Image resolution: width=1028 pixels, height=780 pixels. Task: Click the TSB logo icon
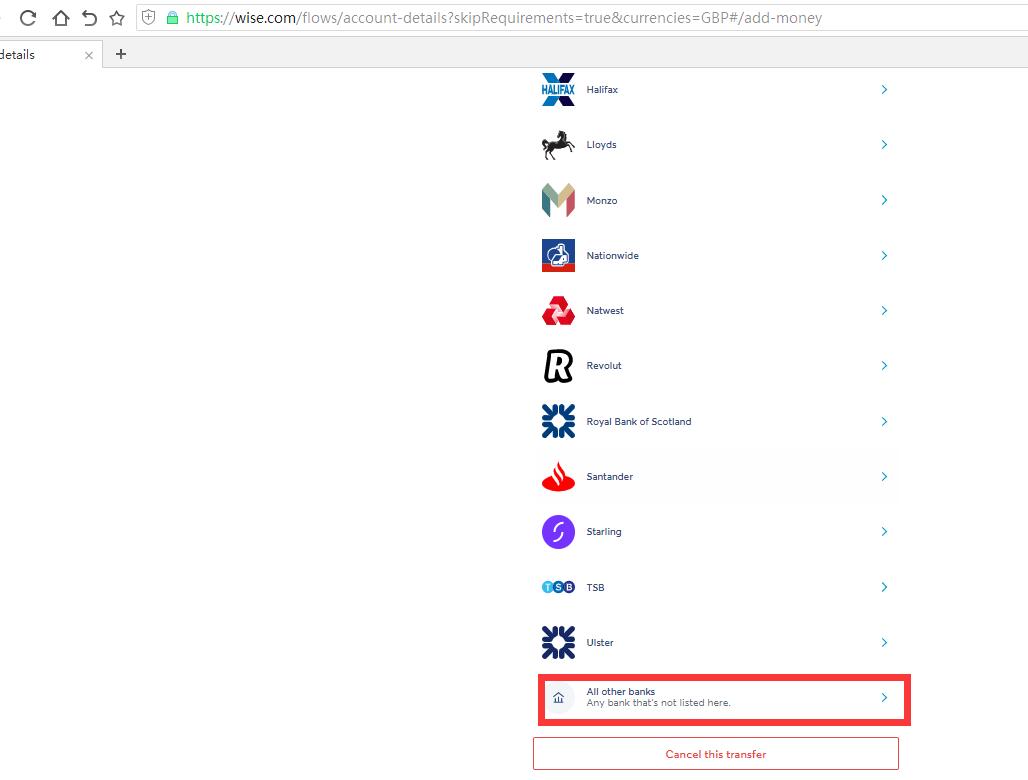pos(558,587)
